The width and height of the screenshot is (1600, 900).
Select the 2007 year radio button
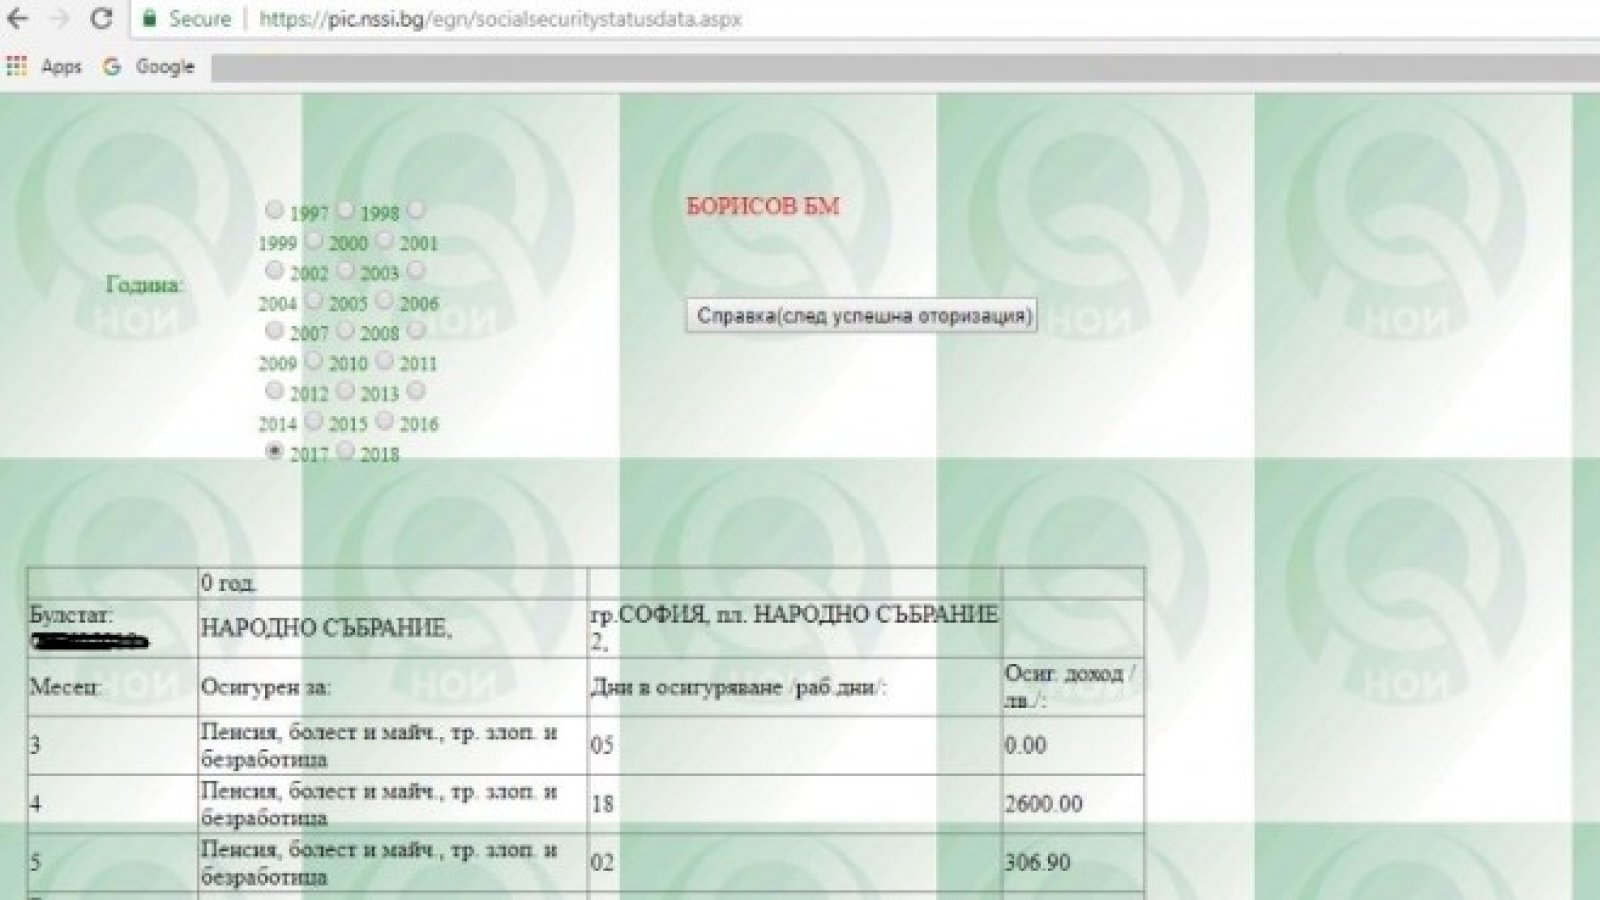274,330
